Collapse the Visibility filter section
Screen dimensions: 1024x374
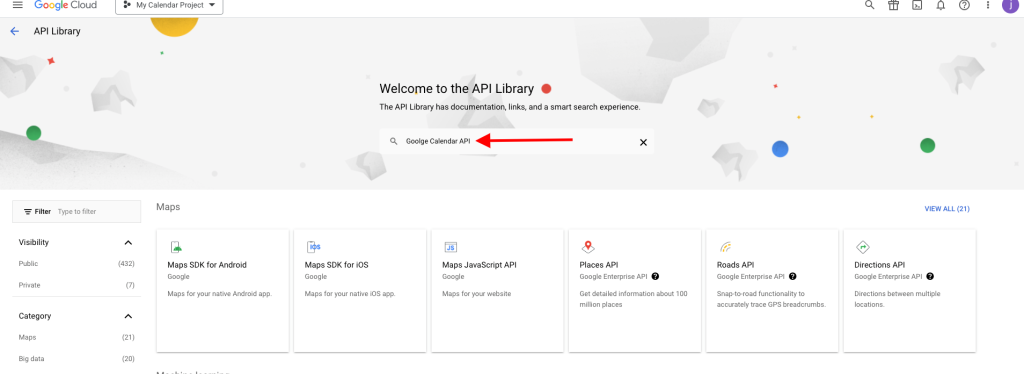pyautogui.click(x=128, y=243)
